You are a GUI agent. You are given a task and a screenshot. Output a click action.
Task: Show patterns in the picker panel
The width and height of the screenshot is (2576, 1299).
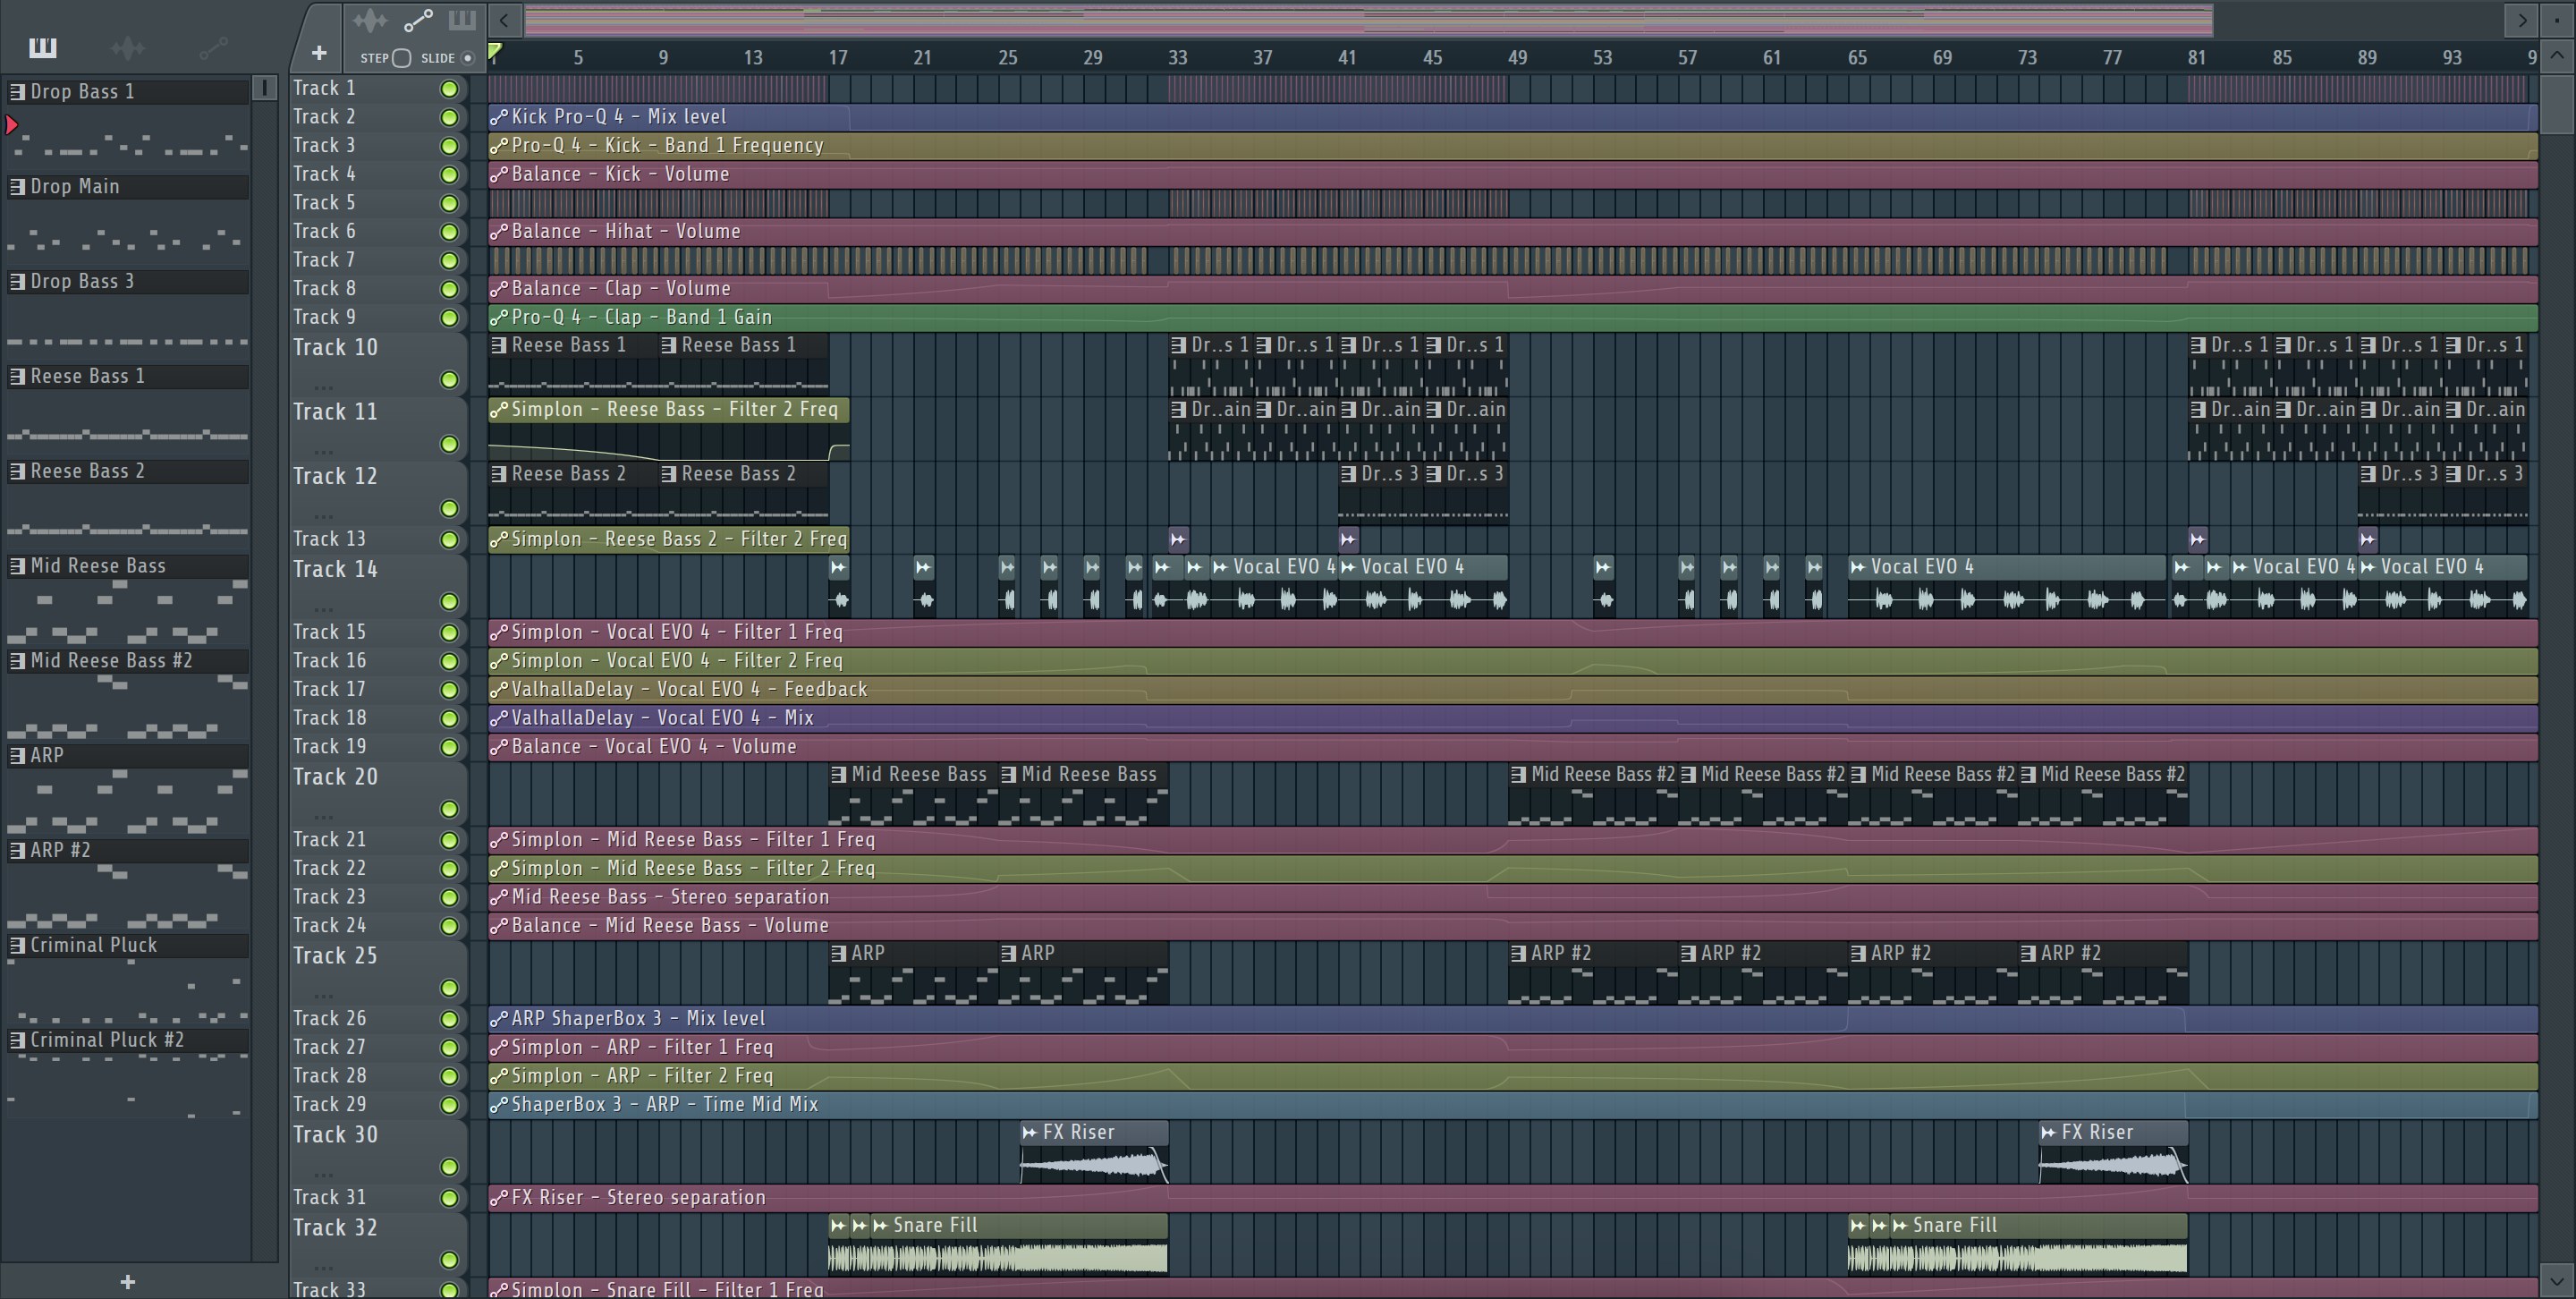coord(43,47)
